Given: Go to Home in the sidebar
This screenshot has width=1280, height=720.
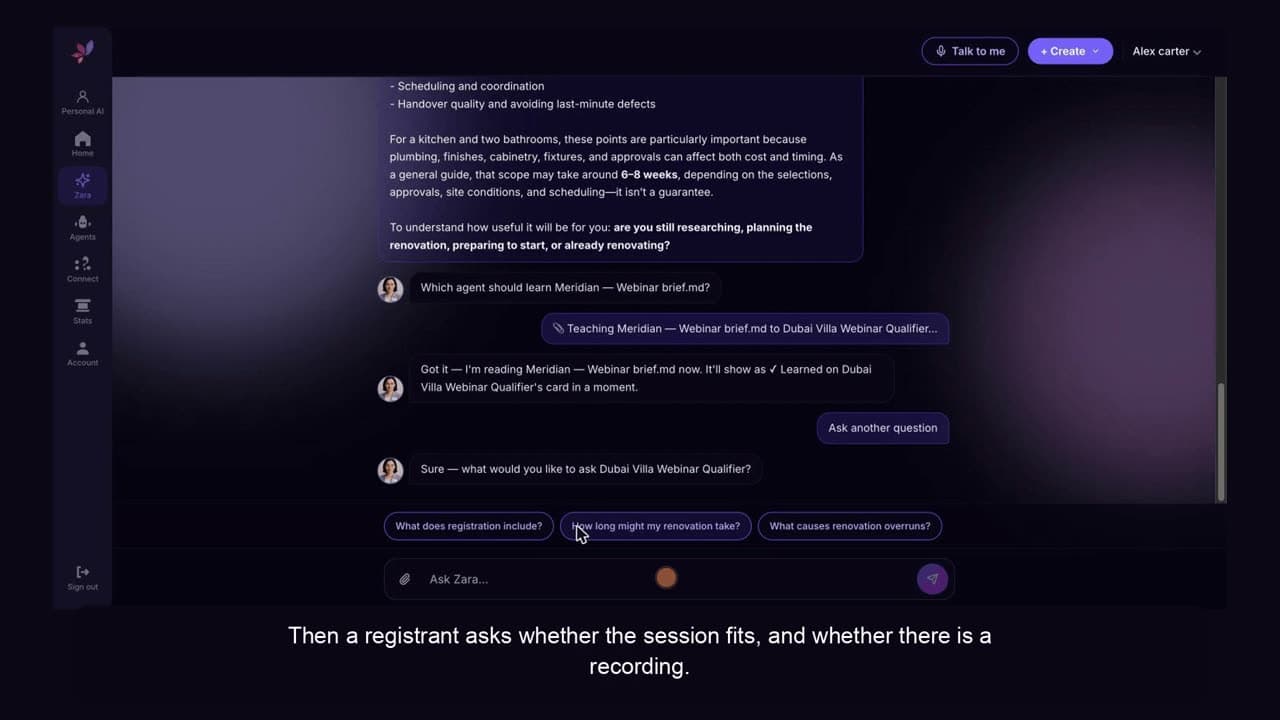Looking at the screenshot, I should [x=82, y=144].
